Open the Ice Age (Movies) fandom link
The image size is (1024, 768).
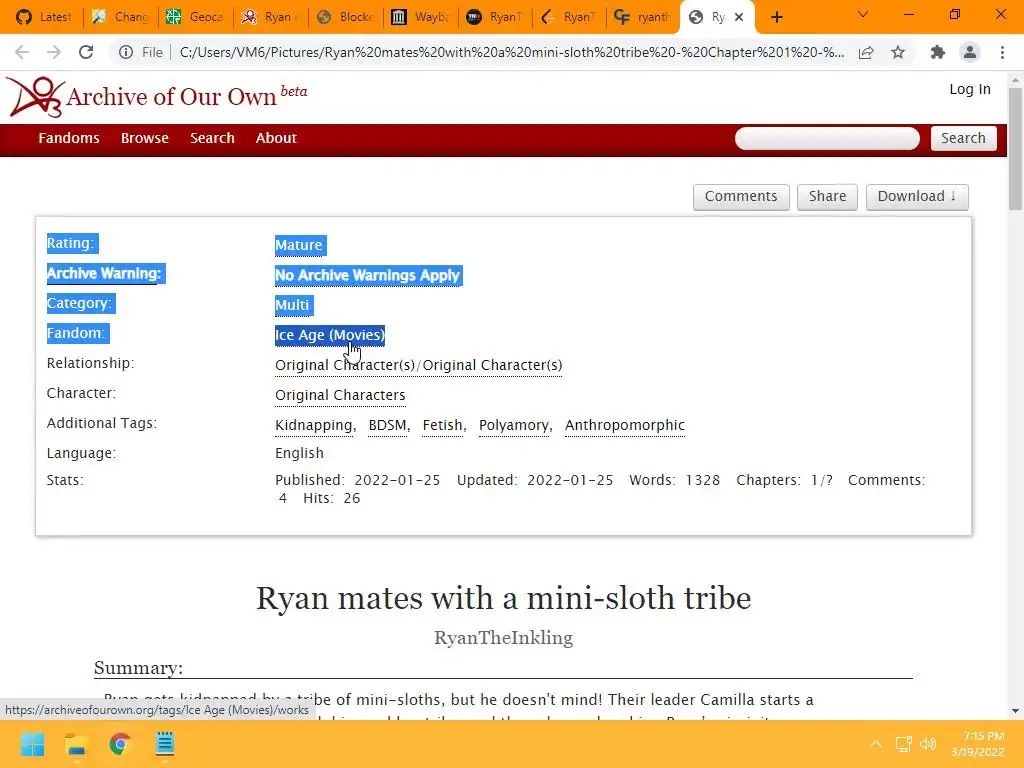[330, 335]
